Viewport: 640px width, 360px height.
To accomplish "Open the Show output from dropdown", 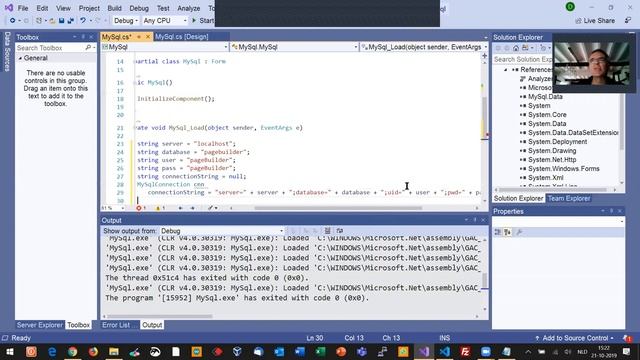I will point(221,231).
